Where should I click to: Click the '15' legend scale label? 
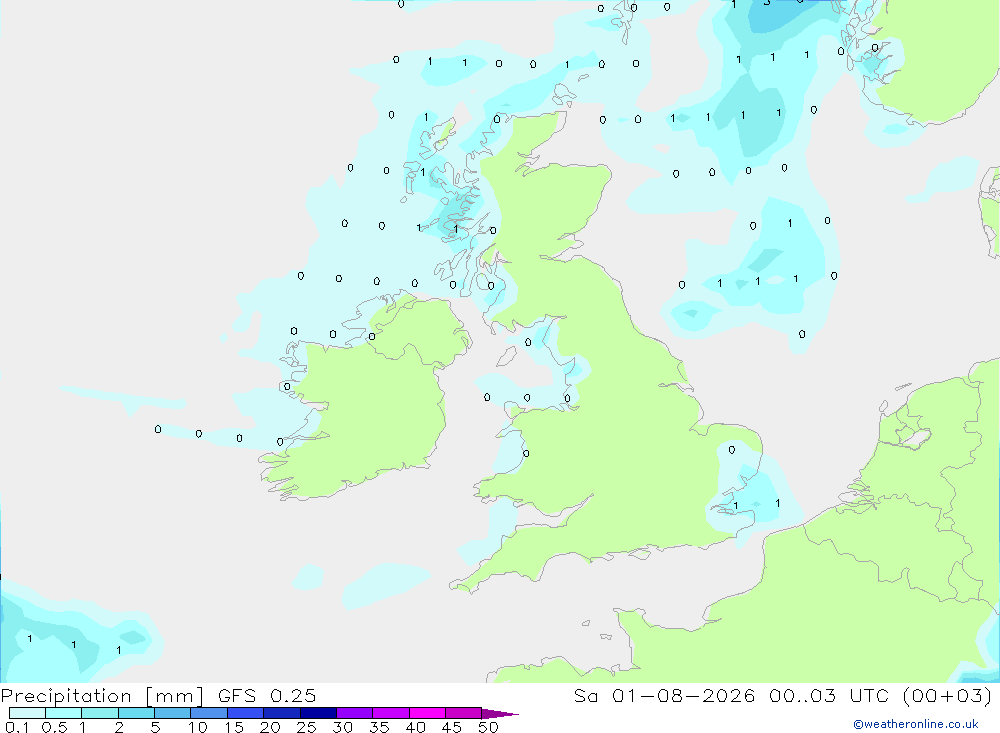234,727
